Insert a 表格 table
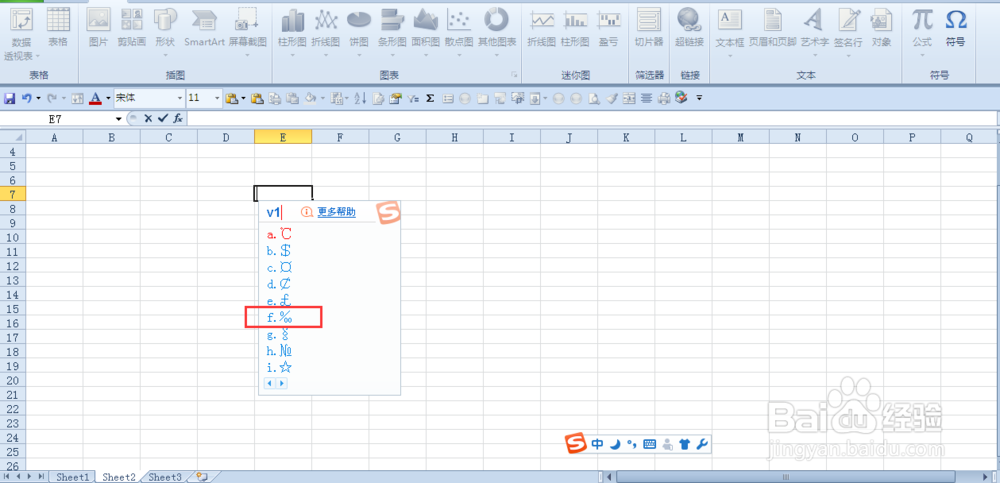The height and width of the screenshot is (483, 1000). click(58, 29)
